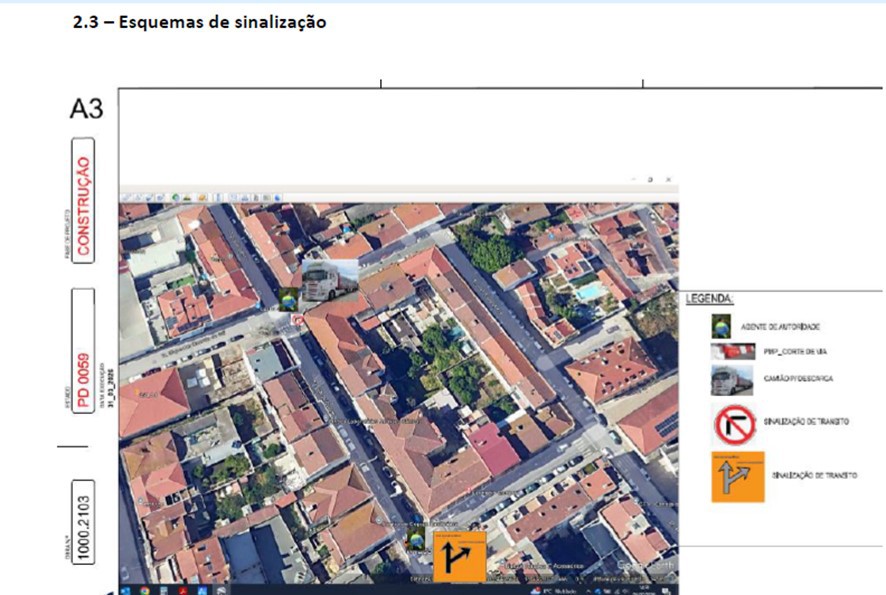This screenshot has width=886, height=595.
Task: Click the red CONSTRUÇÃO stamp
Action: (x=83, y=201)
